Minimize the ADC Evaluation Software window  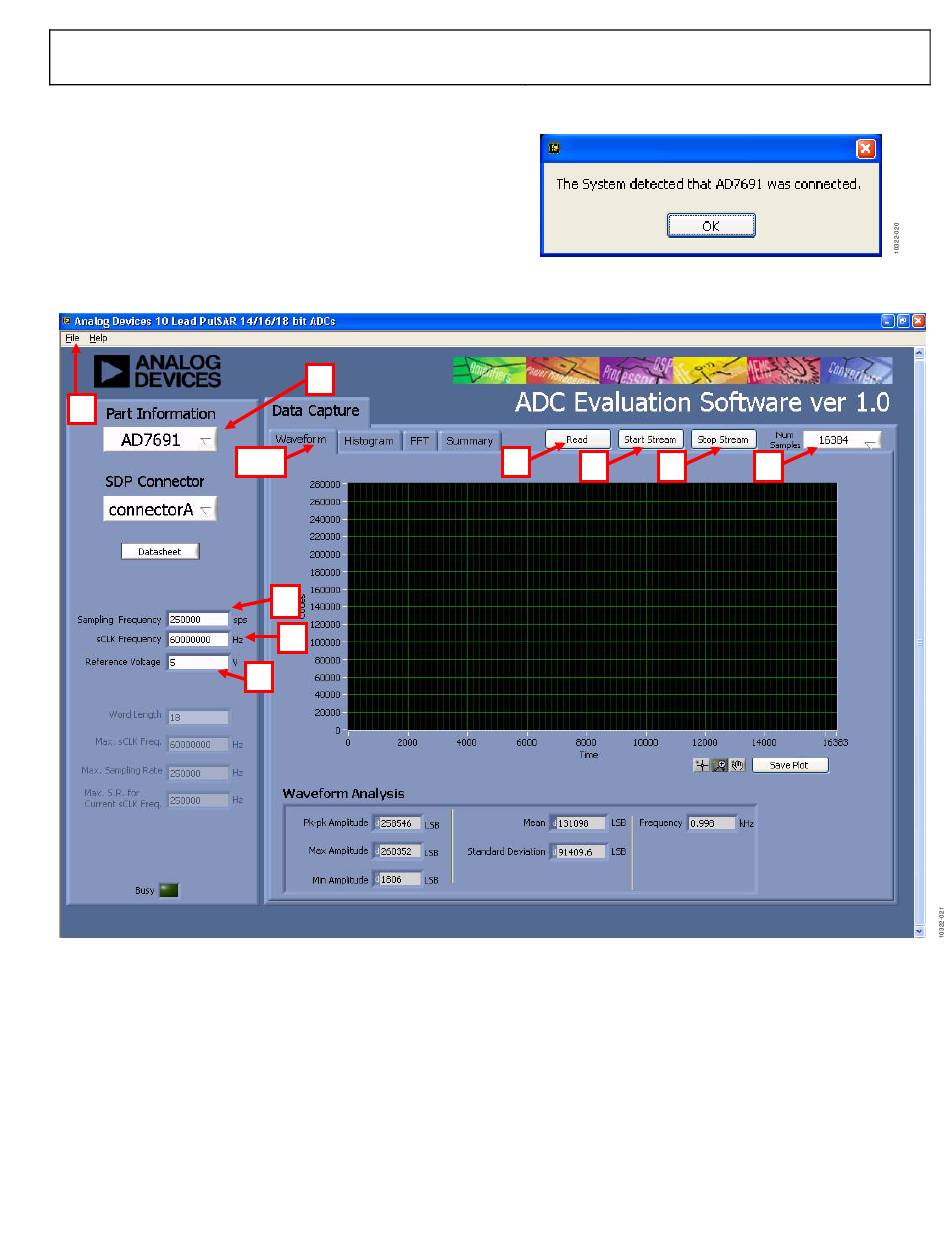[888, 321]
